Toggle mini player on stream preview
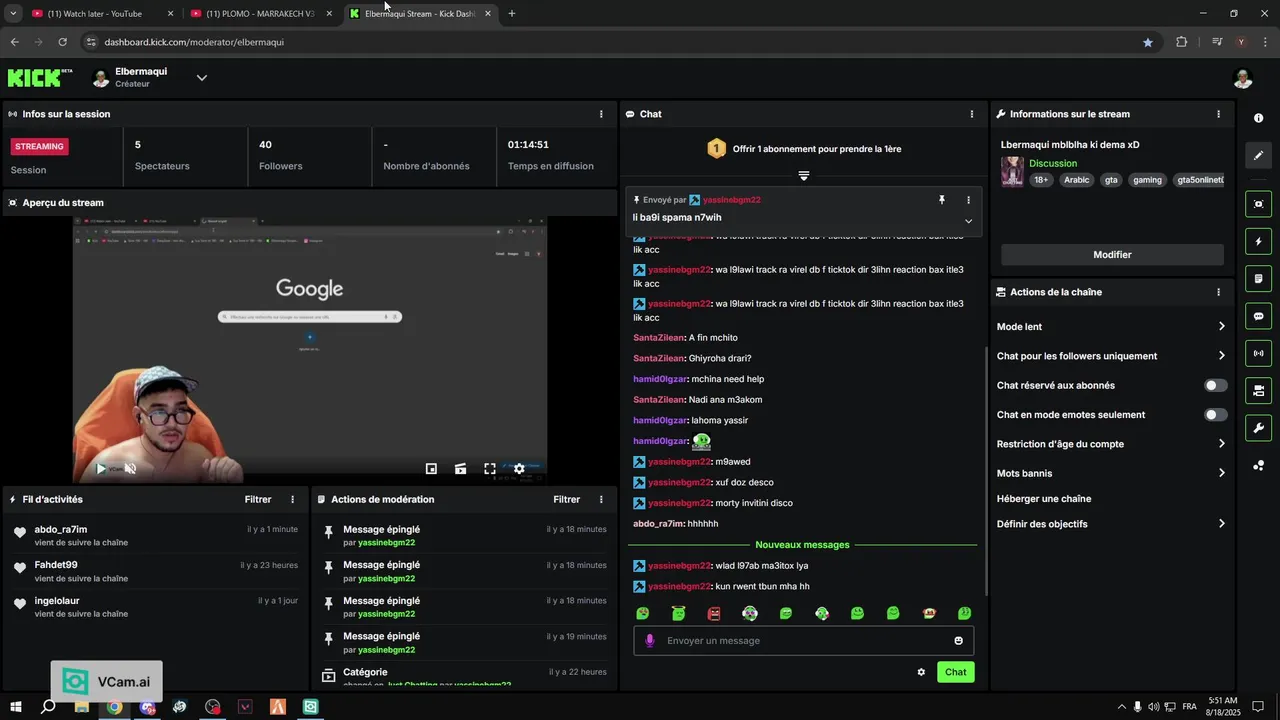This screenshot has height=720, width=1280. click(x=431, y=468)
